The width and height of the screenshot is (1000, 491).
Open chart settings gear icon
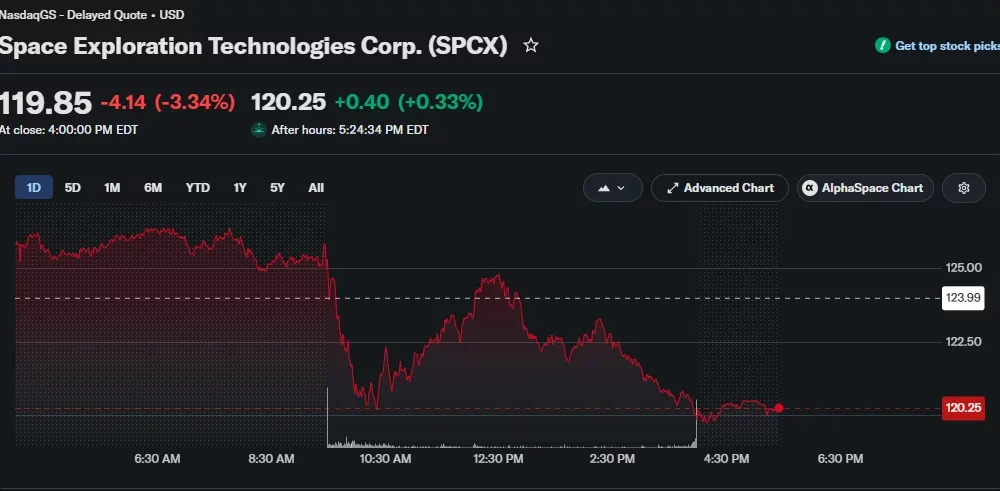pos(964,188)
